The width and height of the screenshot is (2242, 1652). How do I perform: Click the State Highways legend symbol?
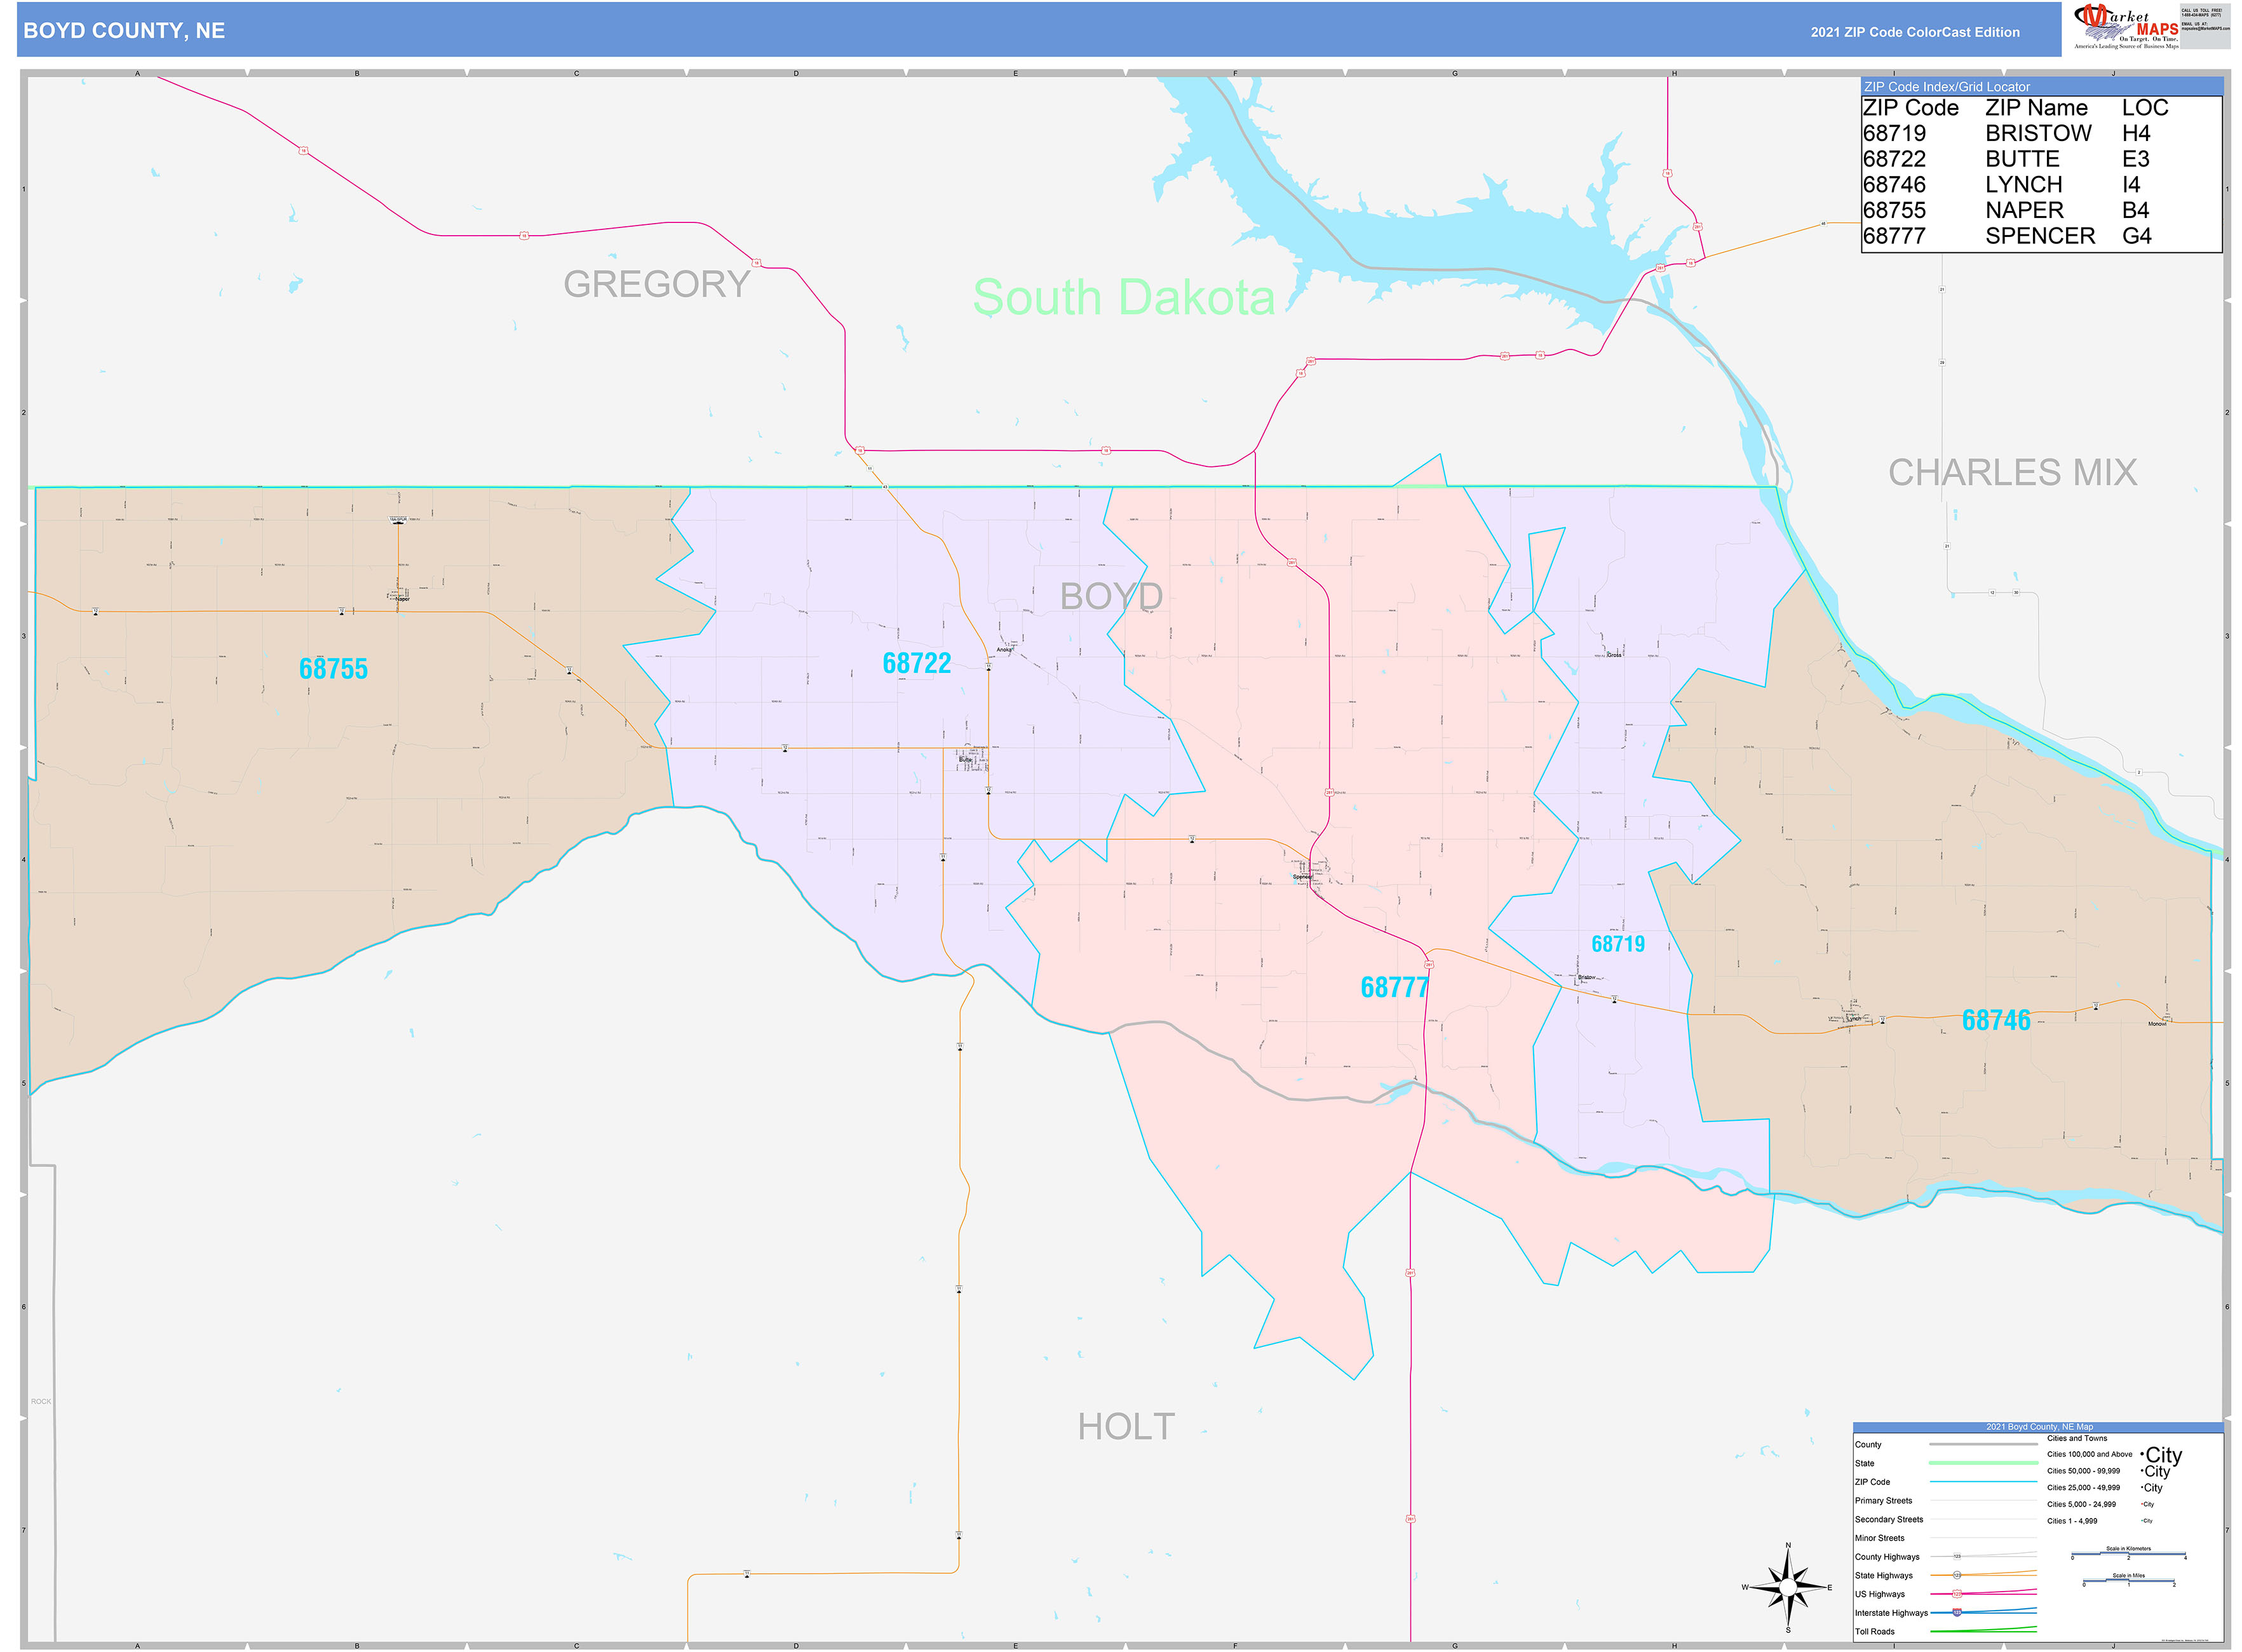coord(1957,1575)
